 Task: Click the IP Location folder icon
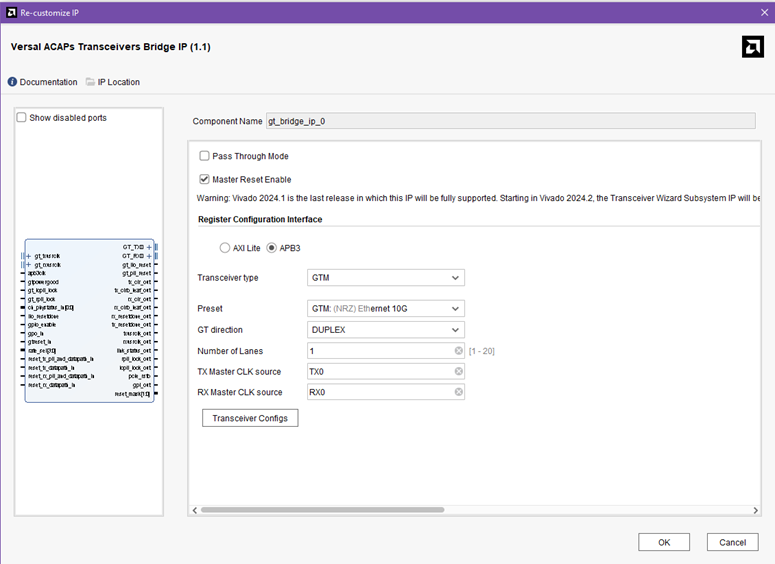pyautogui.click(x=90, y=82)
